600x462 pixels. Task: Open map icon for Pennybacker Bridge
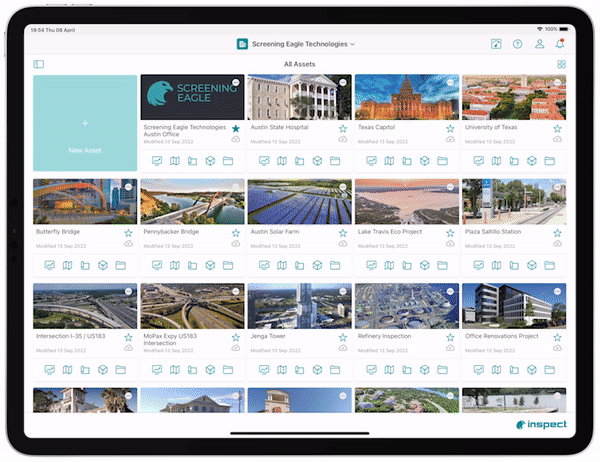coord(175,265)
